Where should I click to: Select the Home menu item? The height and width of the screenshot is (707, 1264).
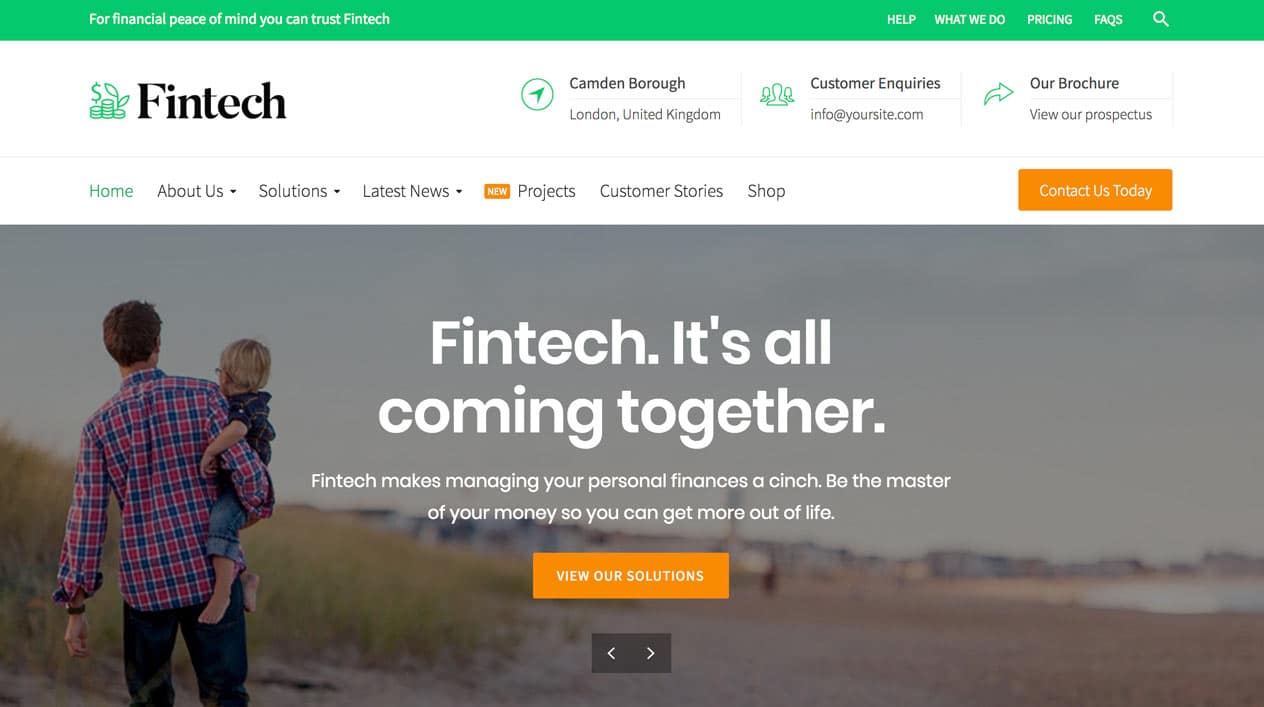[x=111, y=191]
